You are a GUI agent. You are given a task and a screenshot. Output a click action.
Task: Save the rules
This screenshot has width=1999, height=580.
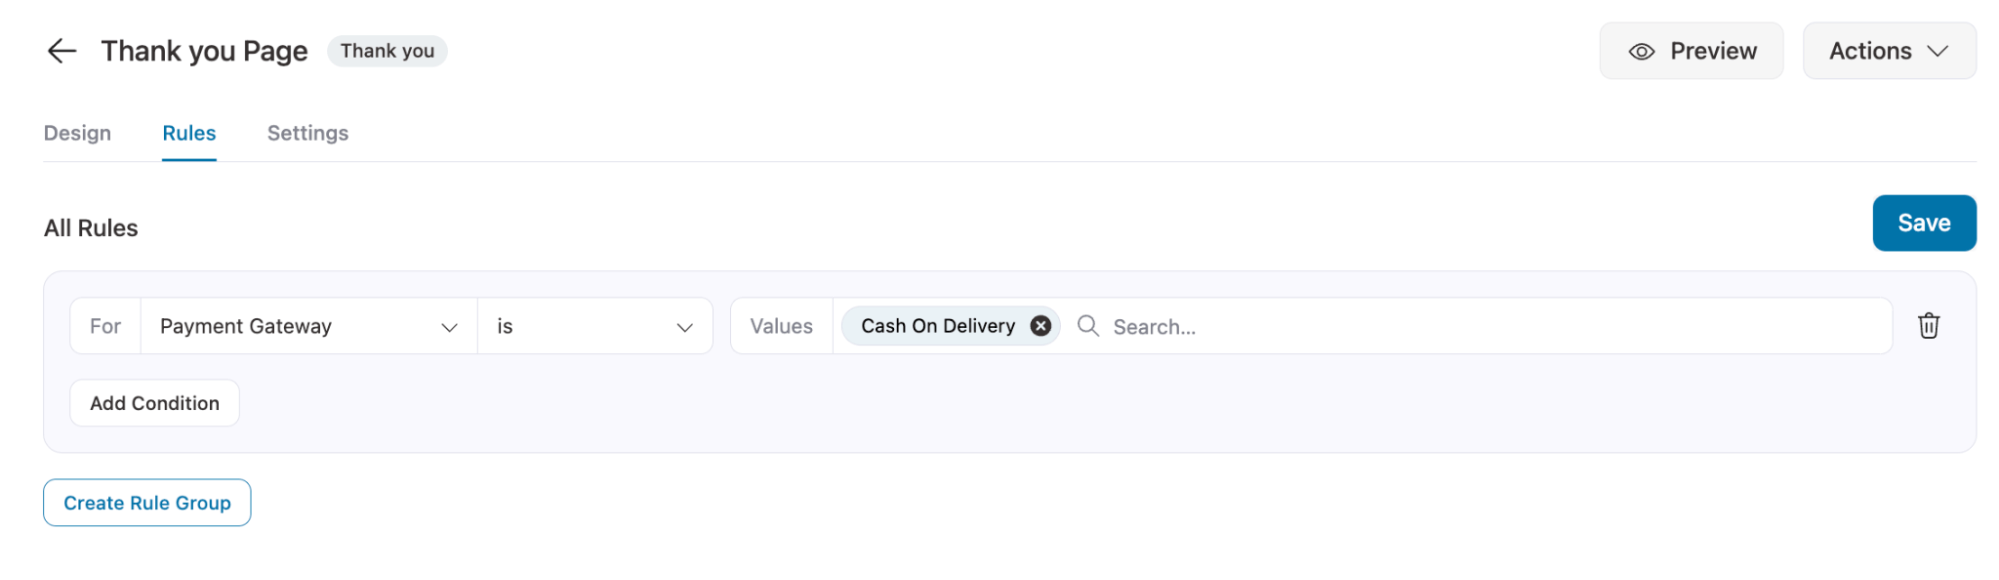[x=1924, y=223]
